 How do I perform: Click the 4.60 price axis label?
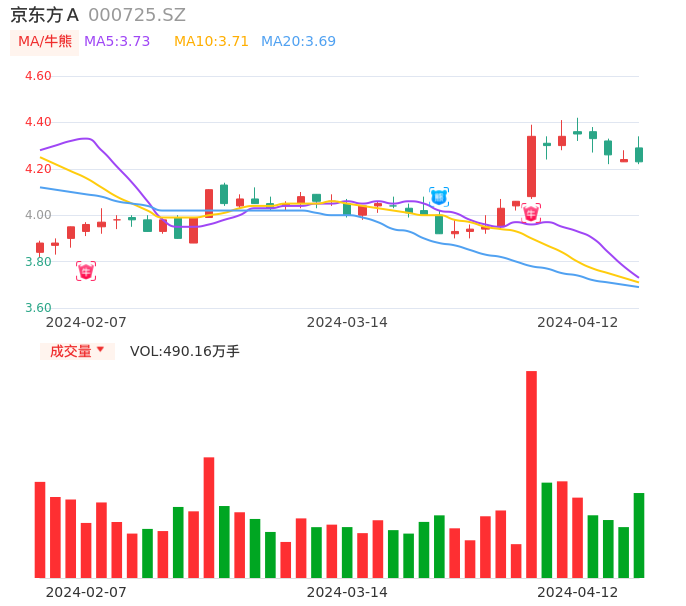coord(38,76)
